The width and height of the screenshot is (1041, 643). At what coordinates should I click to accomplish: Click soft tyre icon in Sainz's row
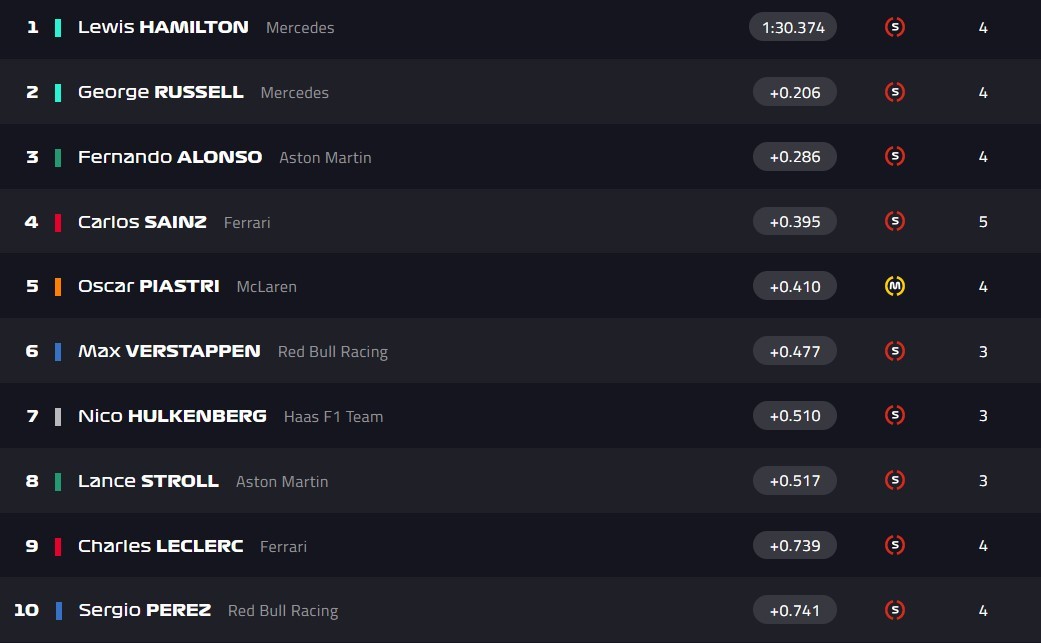tap(895, 221)
